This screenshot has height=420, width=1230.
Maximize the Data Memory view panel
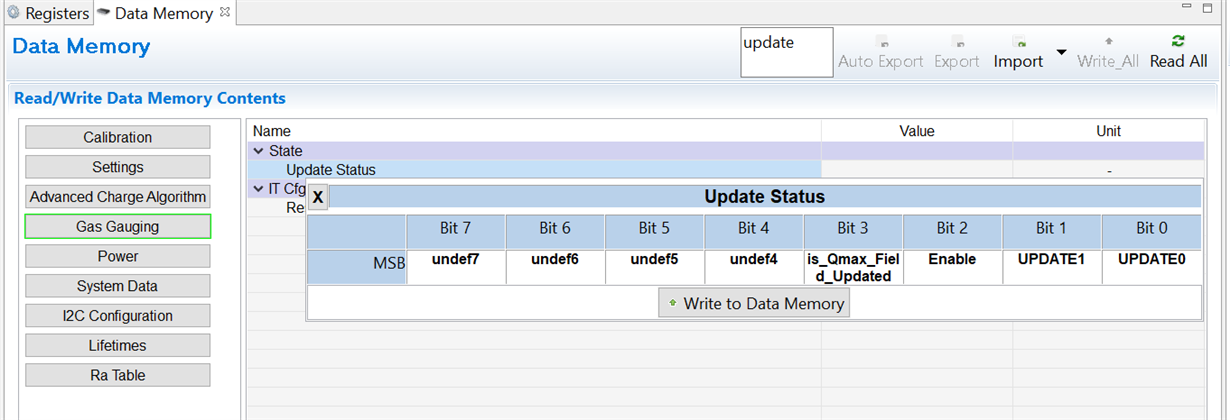[x=1208, y=8]
